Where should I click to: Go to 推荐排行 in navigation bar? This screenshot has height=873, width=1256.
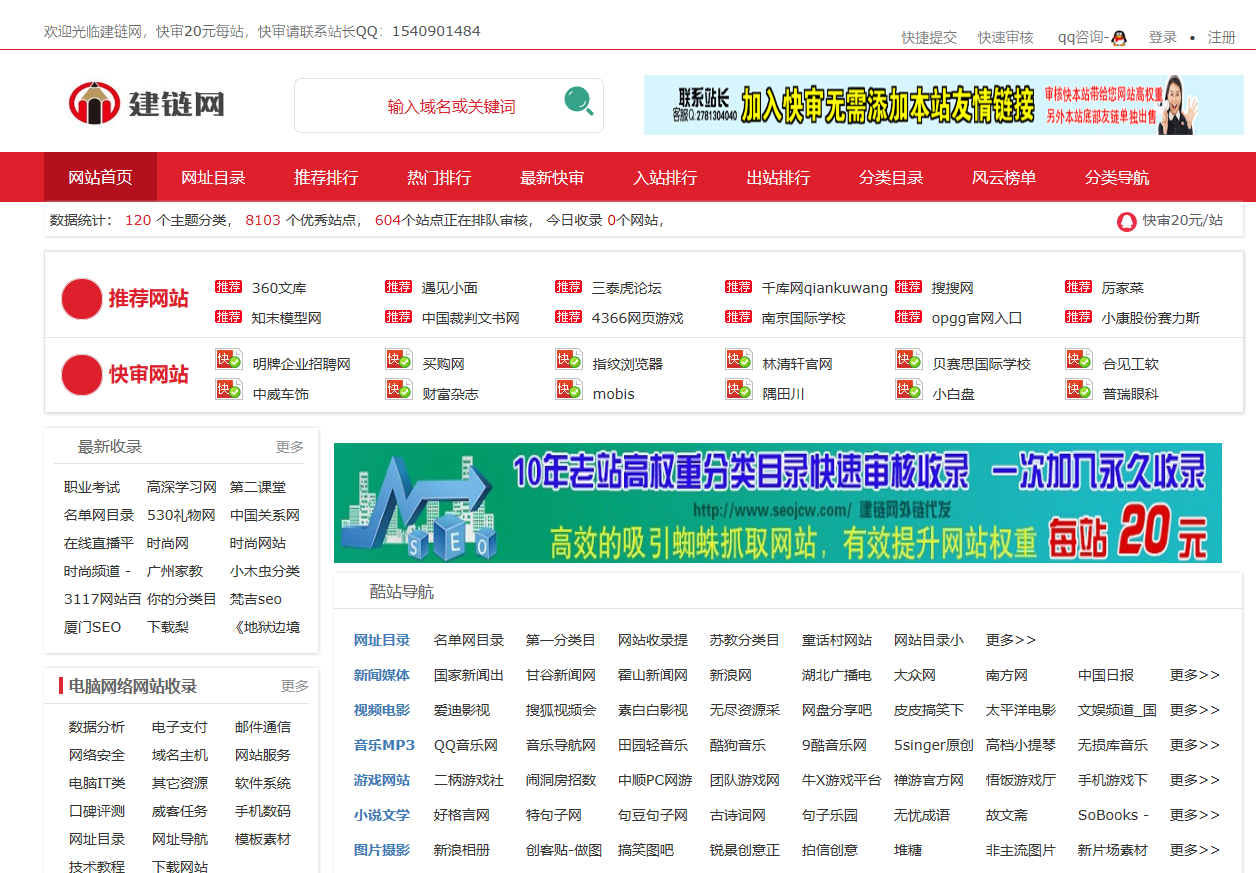click(326, 177)
